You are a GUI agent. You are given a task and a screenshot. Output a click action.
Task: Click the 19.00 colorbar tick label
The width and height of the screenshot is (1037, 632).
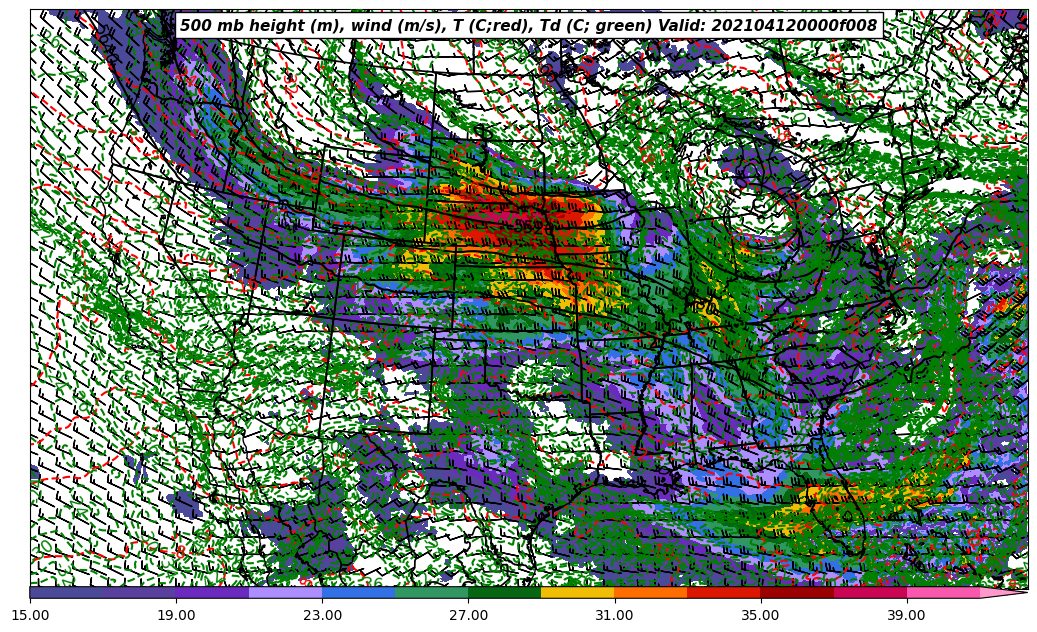(x=176, y=615)
